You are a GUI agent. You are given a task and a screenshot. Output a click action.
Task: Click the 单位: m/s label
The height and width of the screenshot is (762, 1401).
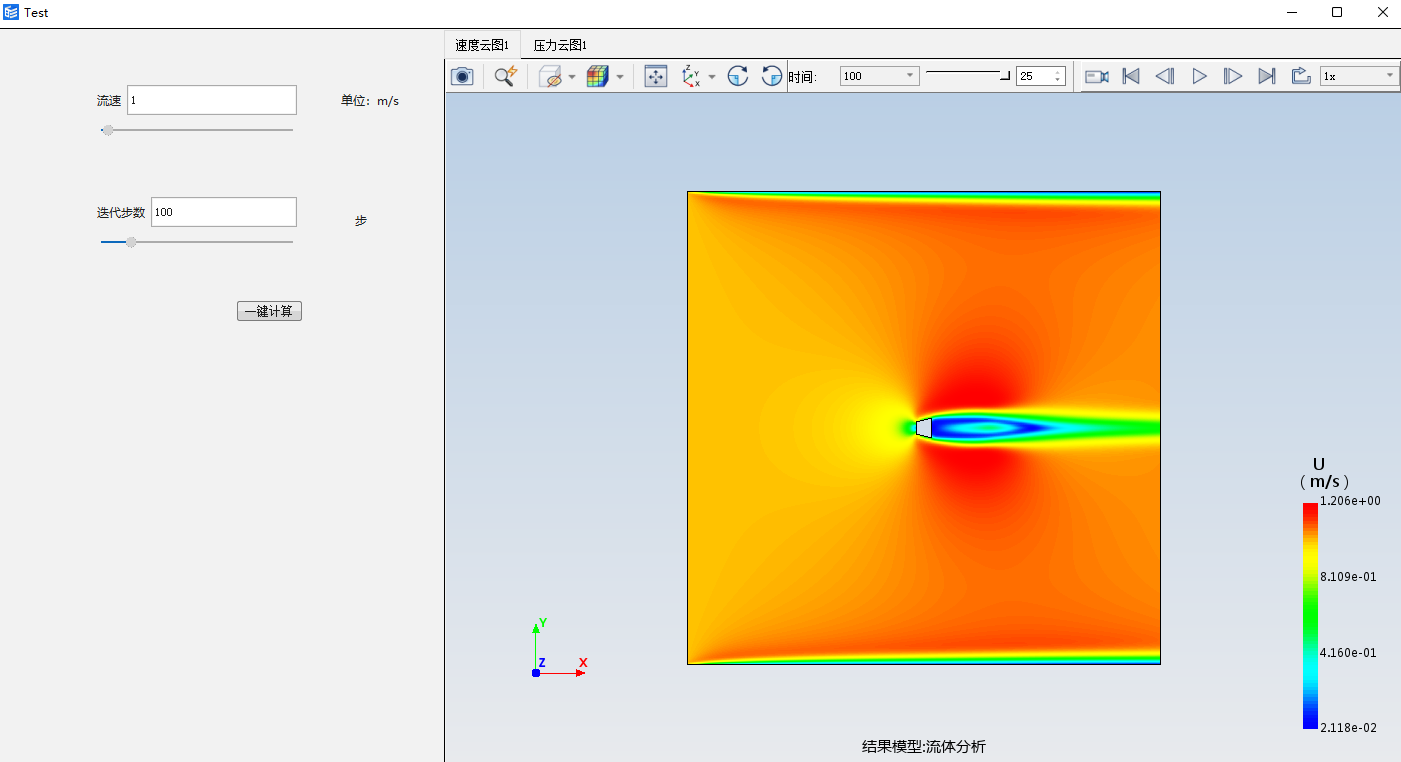[370, 101]
